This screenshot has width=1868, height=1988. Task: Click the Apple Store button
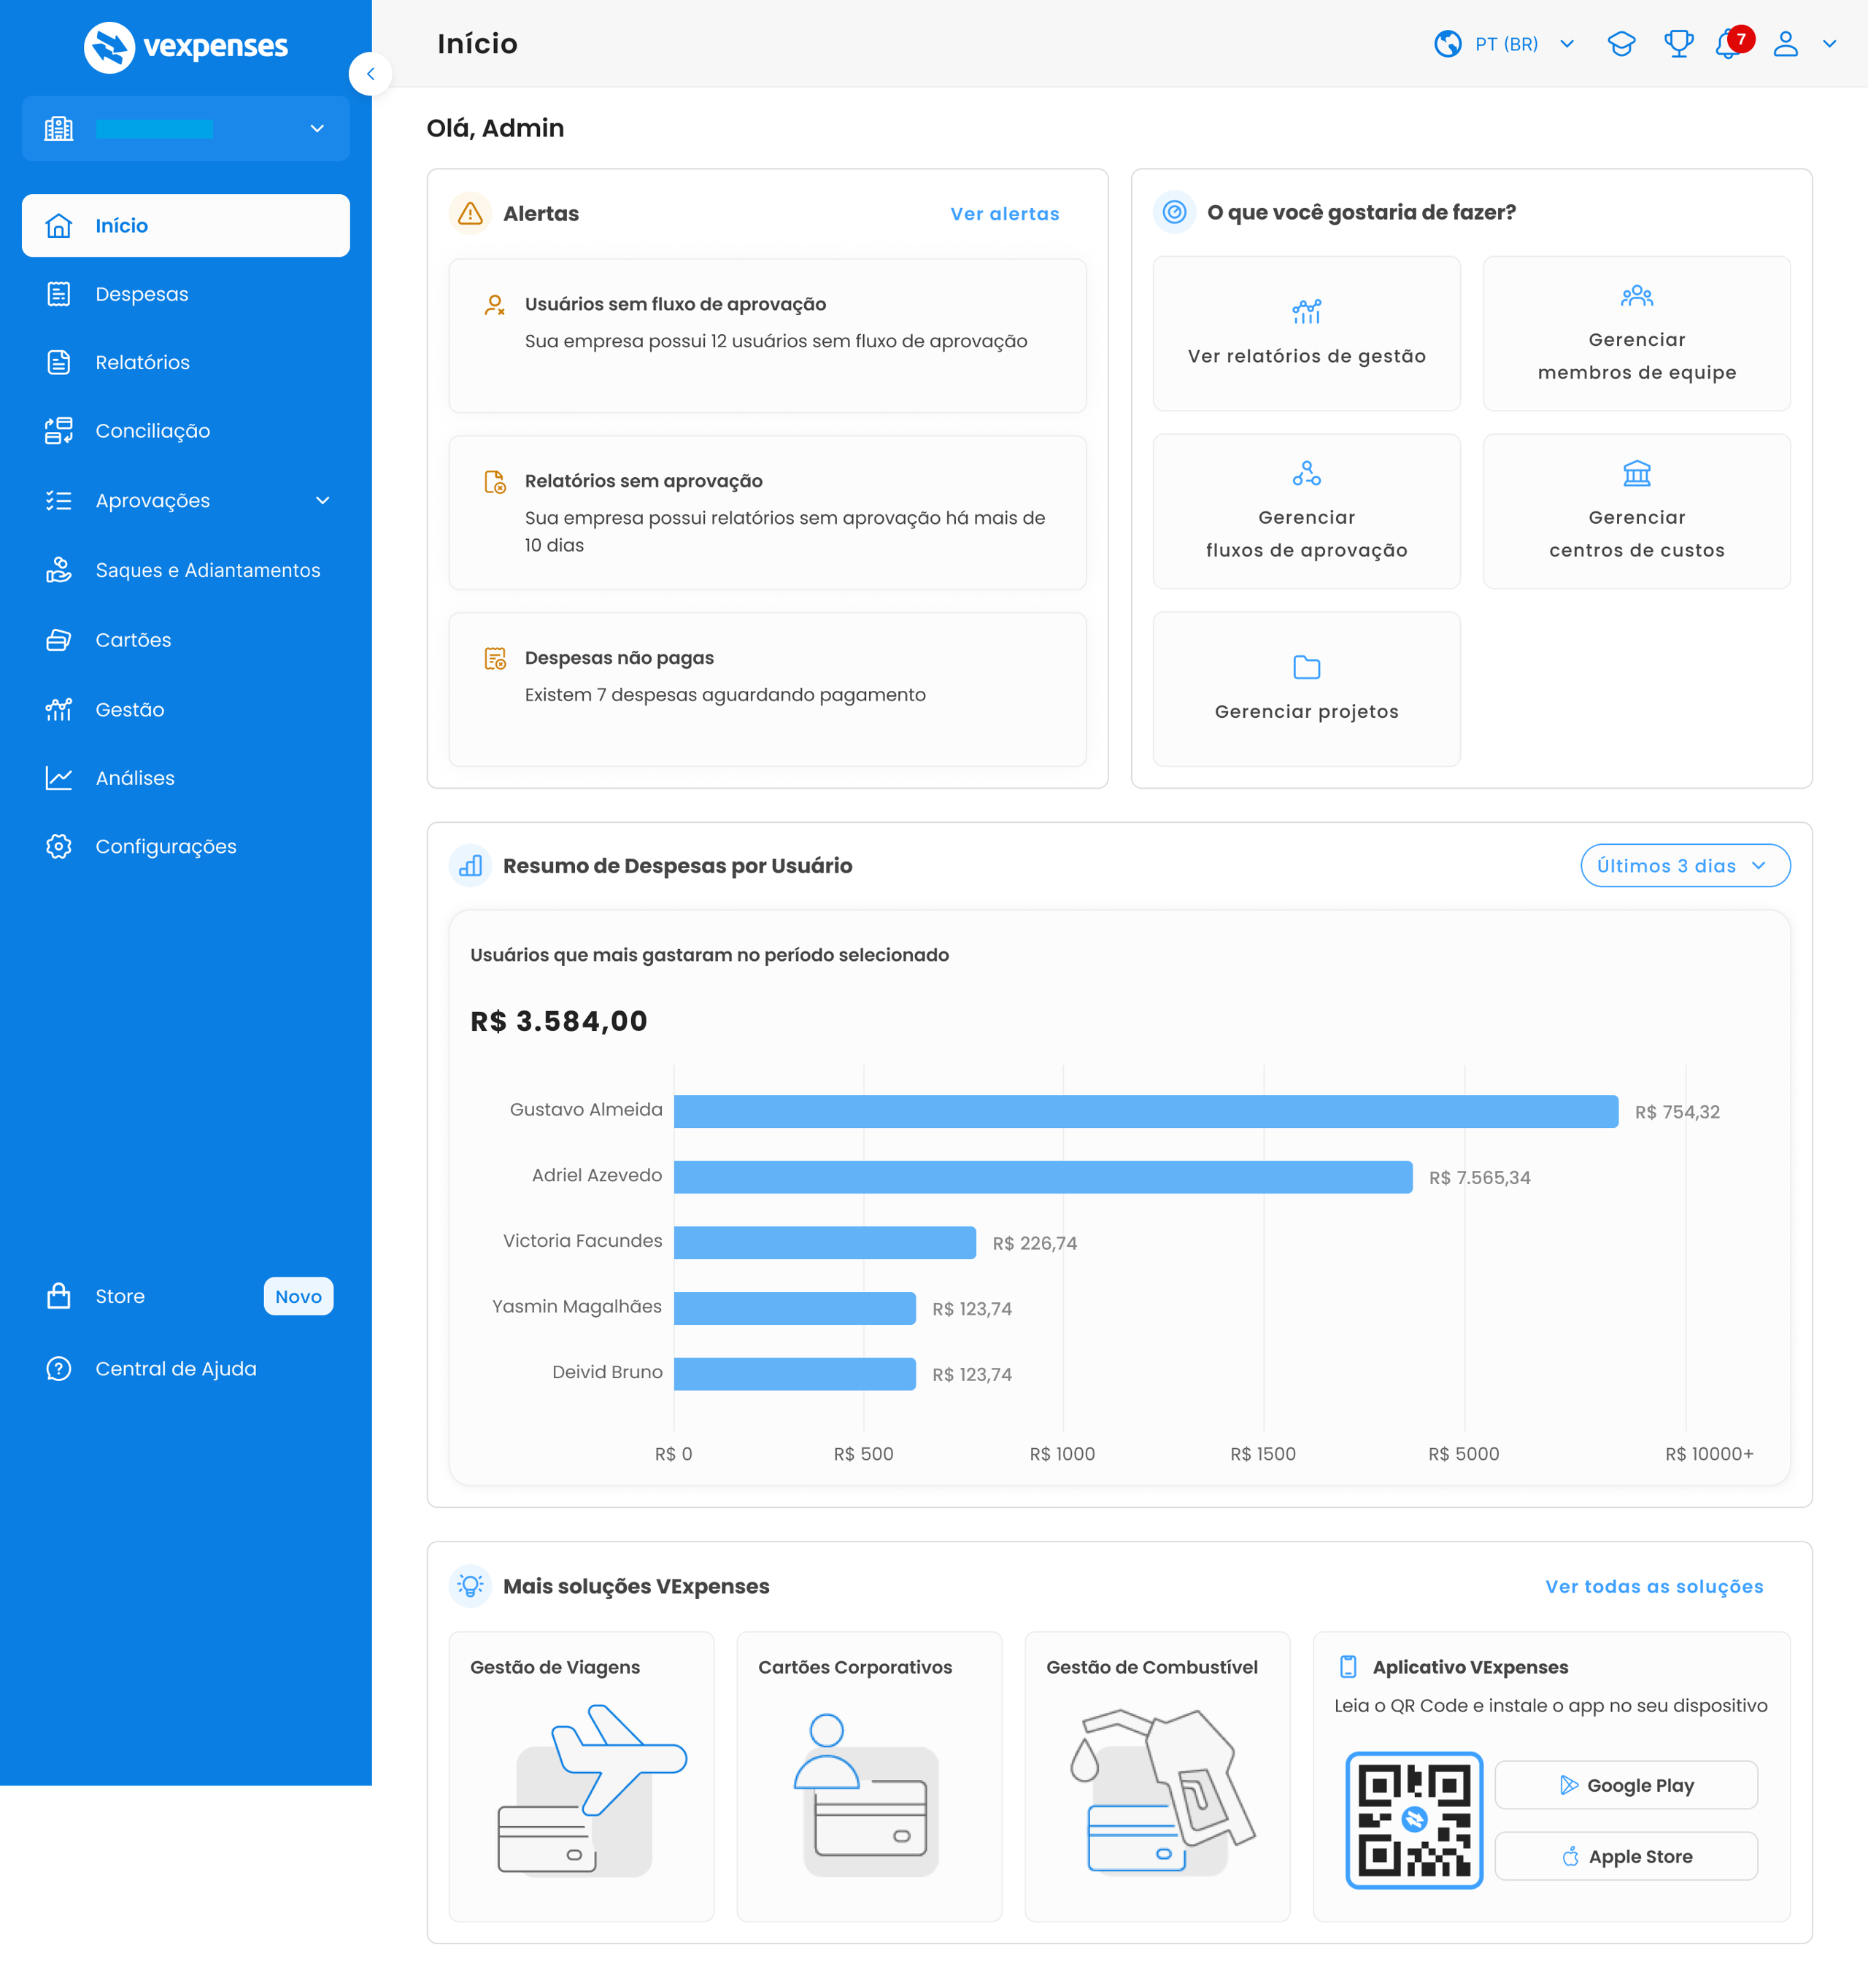pyautogui.click(x=1626, y=1856)
